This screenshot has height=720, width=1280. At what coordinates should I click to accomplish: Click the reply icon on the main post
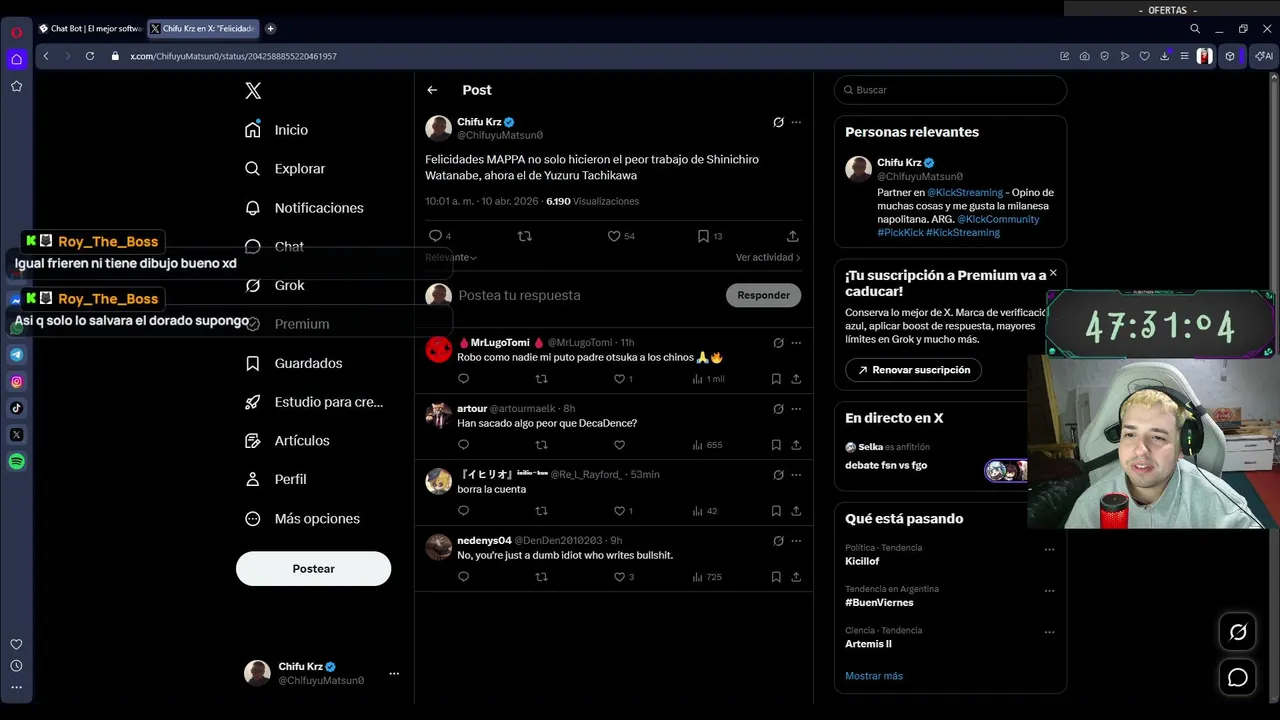coord(435,236)
